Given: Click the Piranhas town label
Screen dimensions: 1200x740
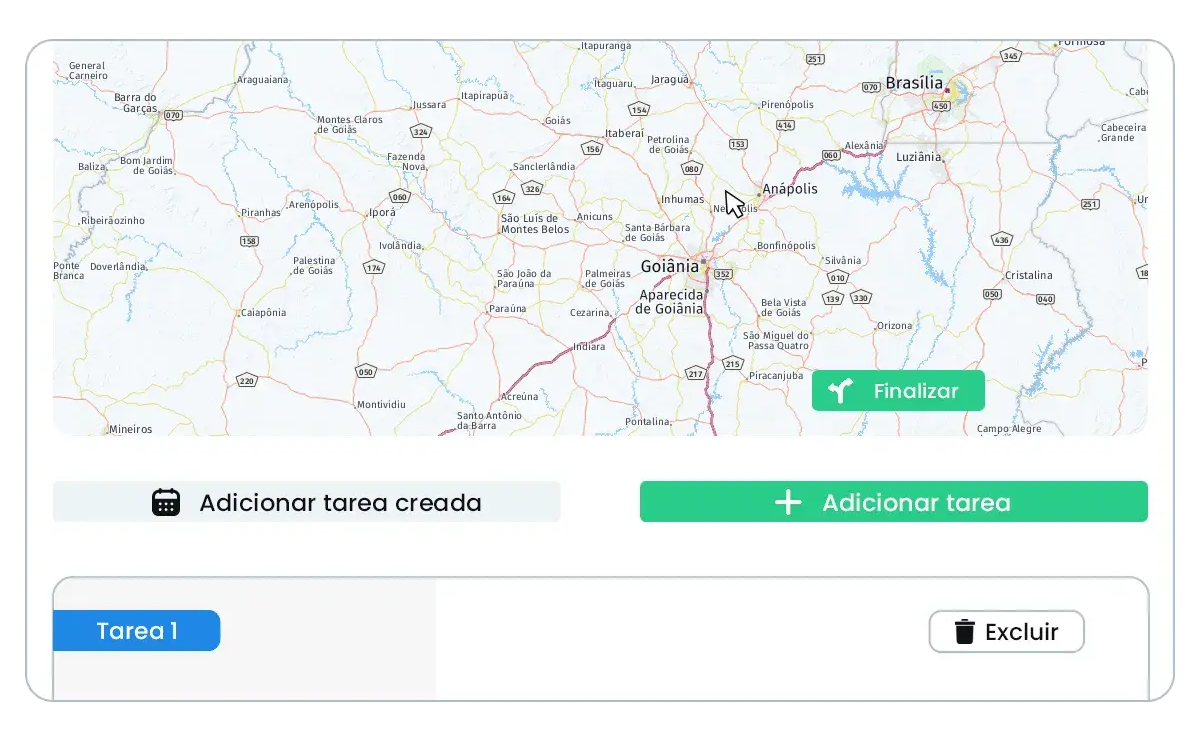Looking at the screenshot, I should click(261, 213).
